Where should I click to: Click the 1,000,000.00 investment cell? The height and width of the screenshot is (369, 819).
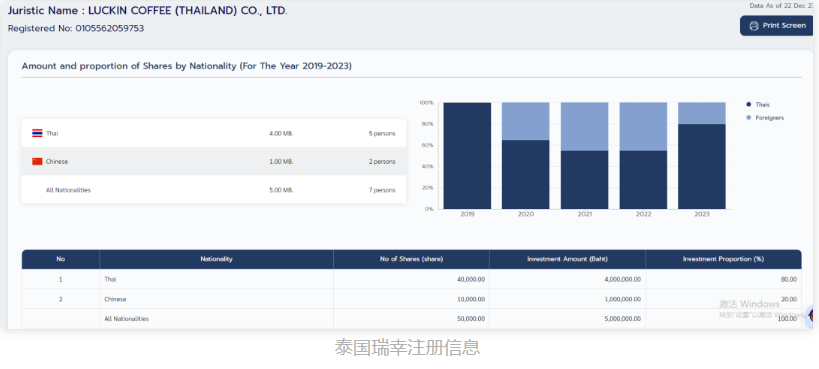coord(568,299)
